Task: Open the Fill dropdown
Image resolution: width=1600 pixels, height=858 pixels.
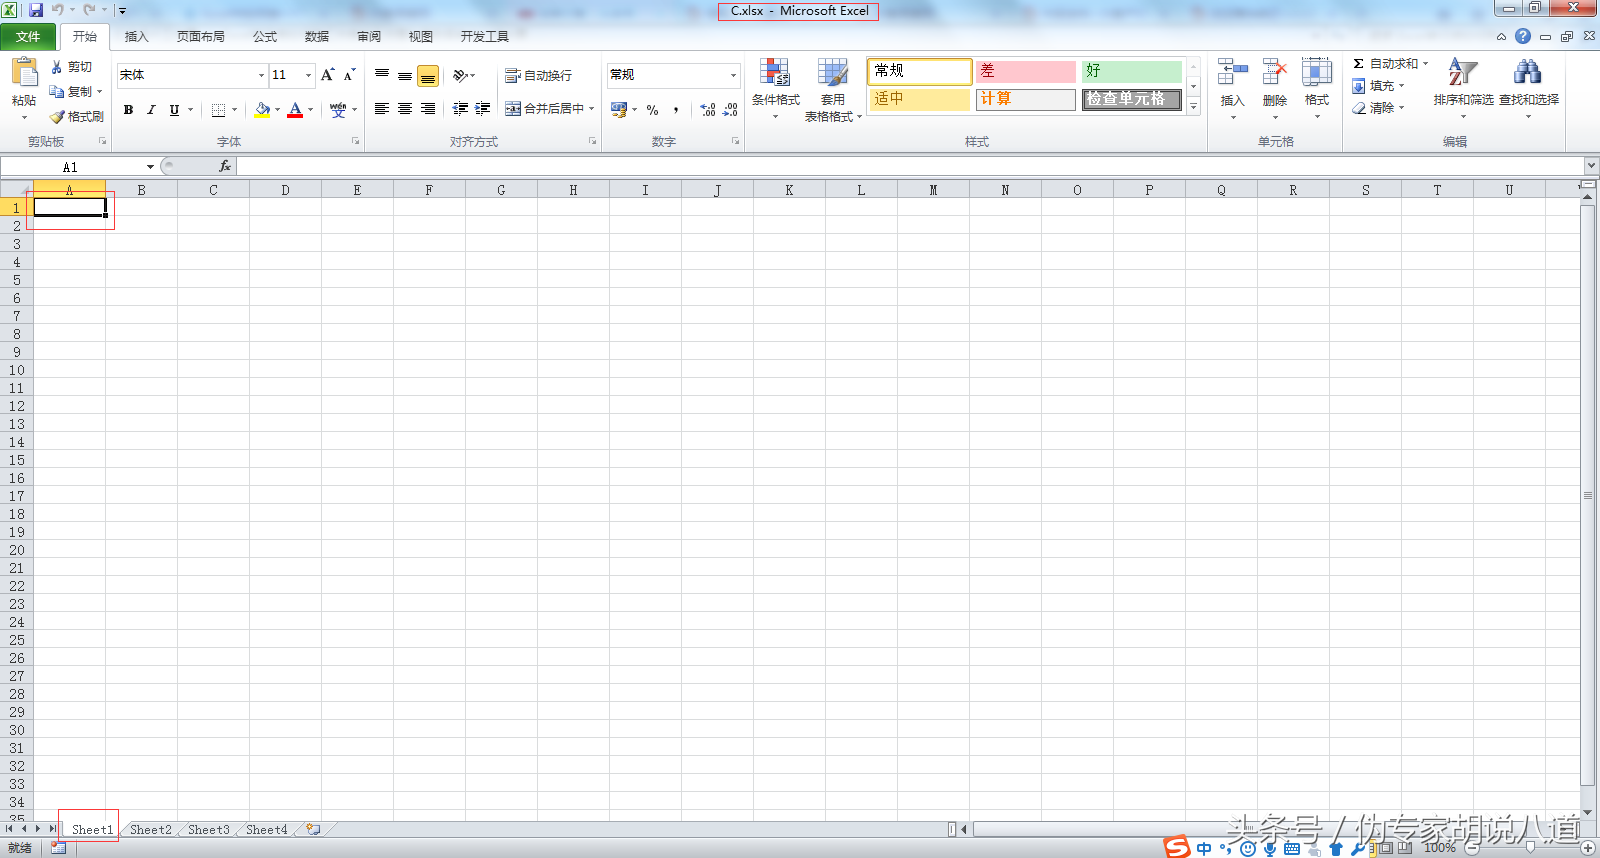Action: point(1379,86)
